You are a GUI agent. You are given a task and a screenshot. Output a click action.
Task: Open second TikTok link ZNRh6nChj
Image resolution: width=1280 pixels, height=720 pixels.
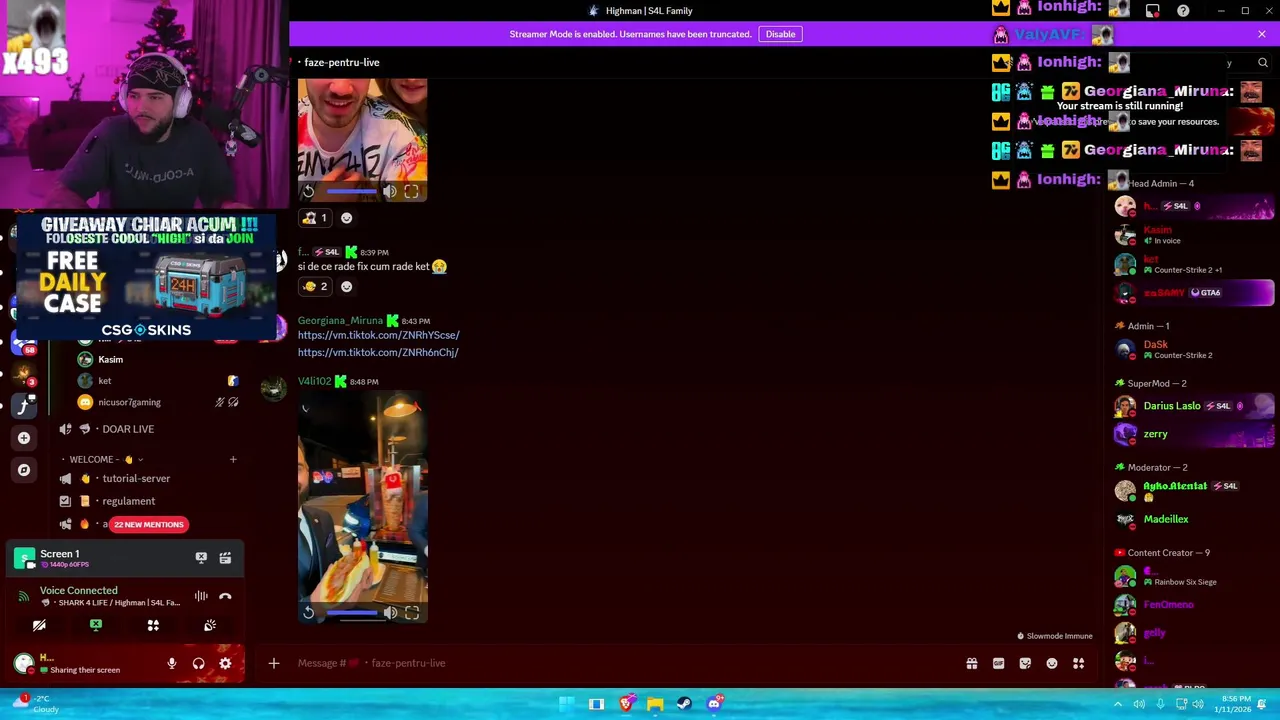click(378, 352)
